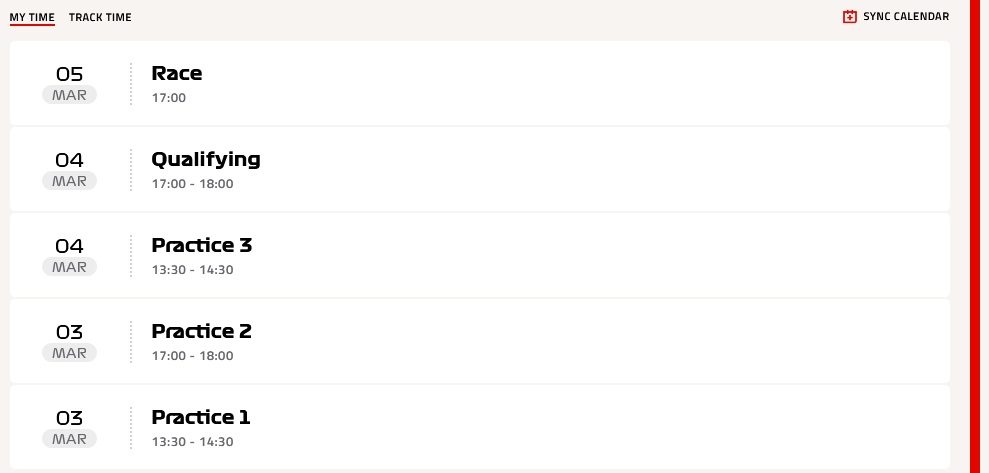
Task: Click the Race start time 17:00
Action: pyautogui.click(x=168, y=98)
